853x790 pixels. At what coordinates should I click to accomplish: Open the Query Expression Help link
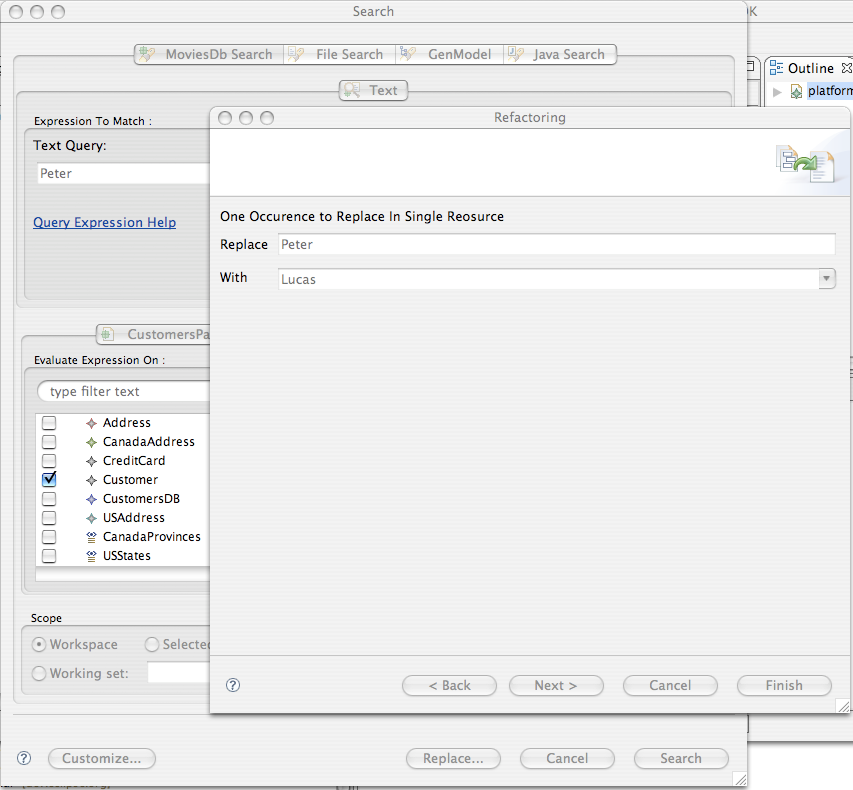(104, 222)
